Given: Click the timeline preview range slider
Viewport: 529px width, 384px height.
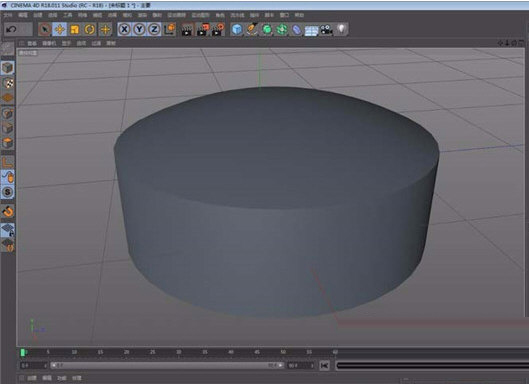Looking at the screenshot, I should tap(167, 365).
